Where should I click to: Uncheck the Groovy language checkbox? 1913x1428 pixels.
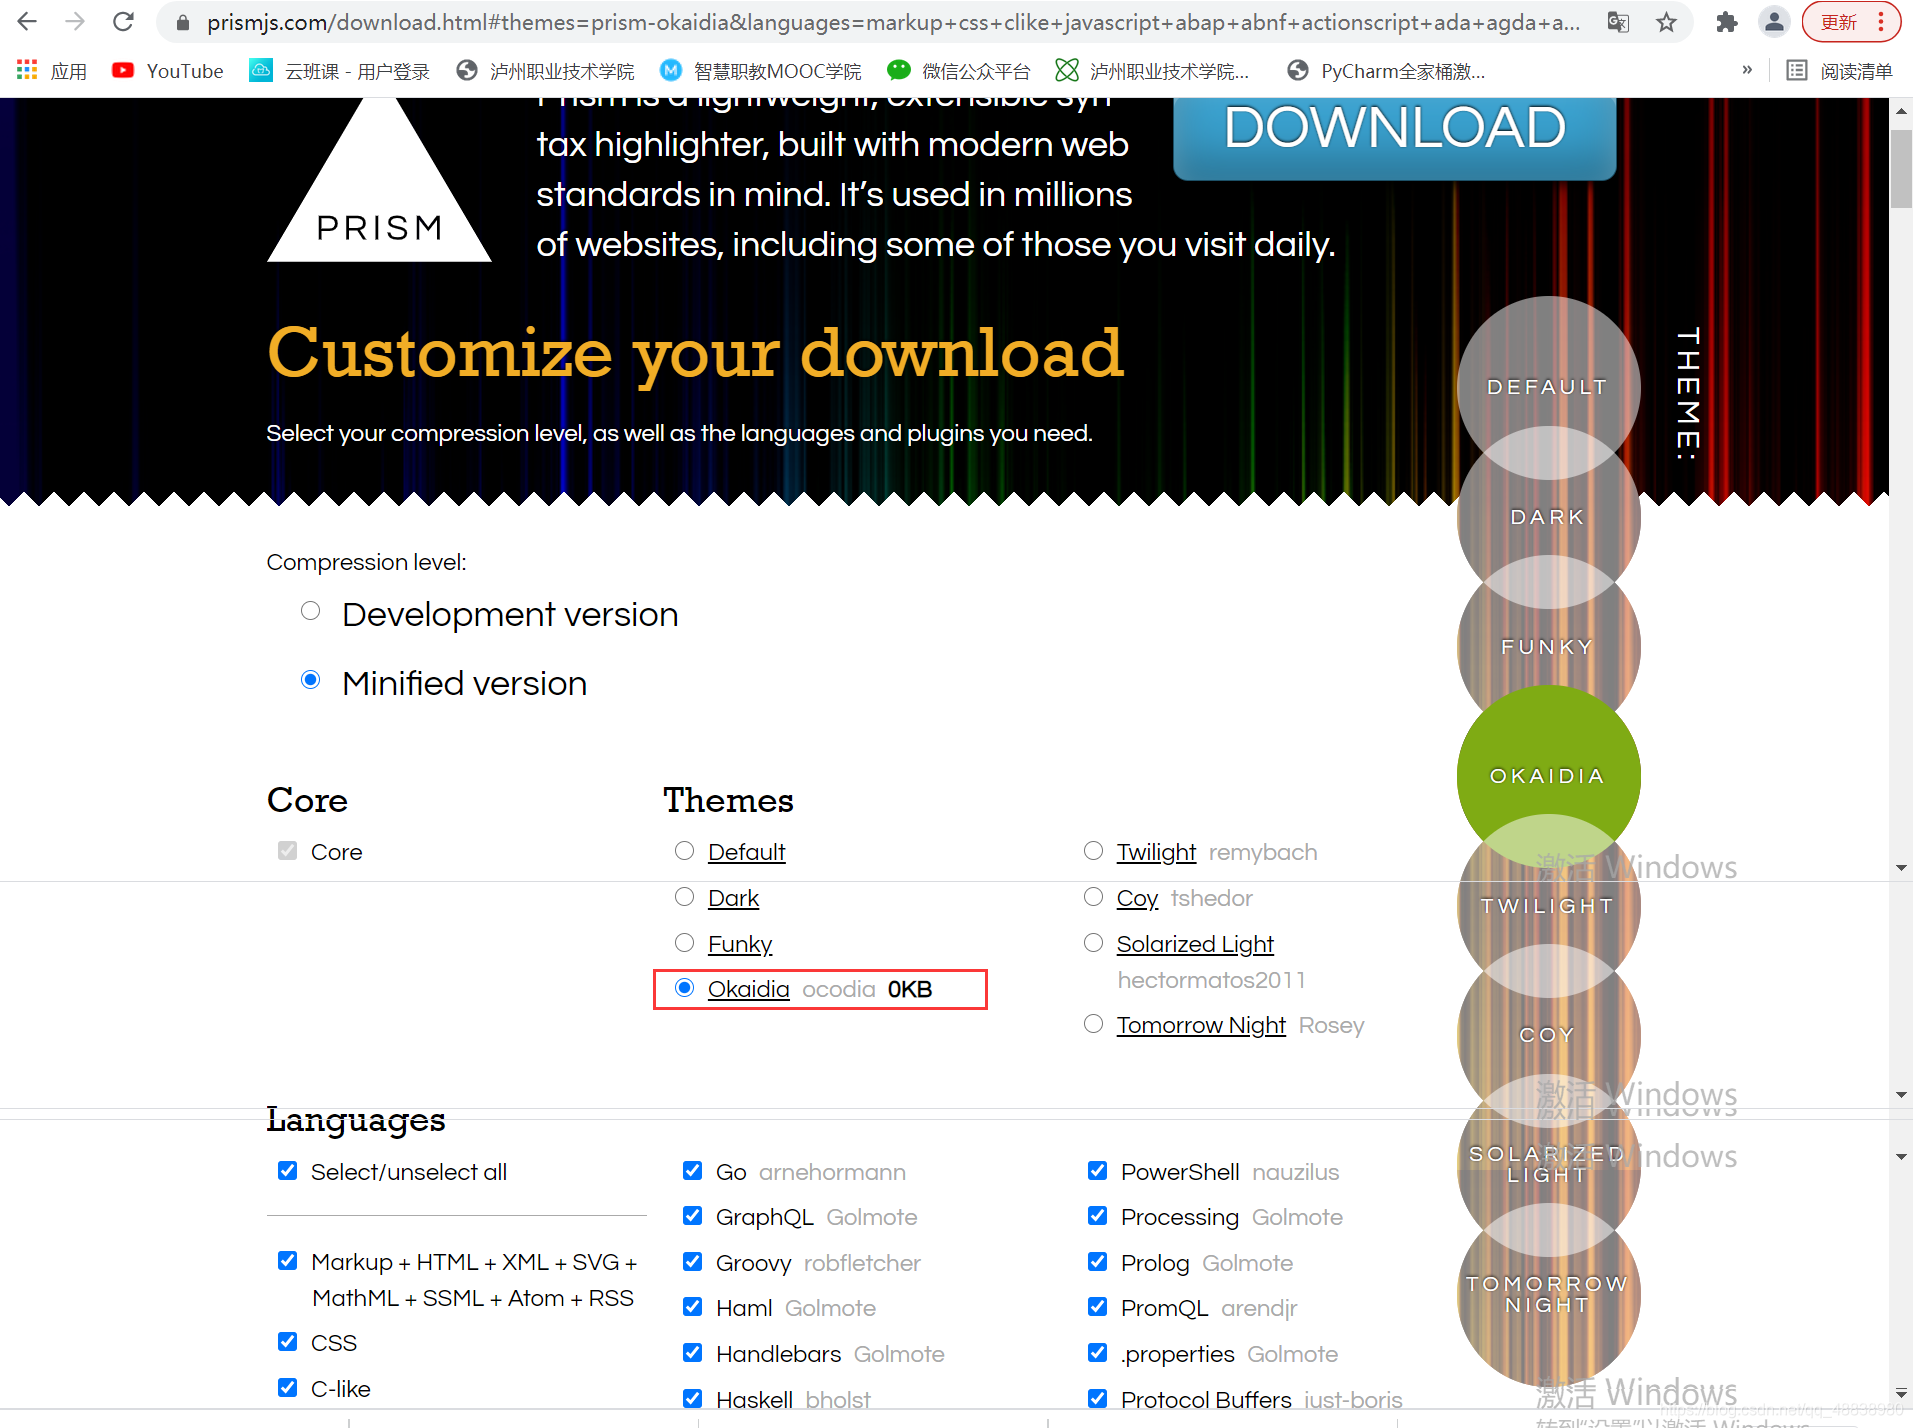click(692, 1261)
